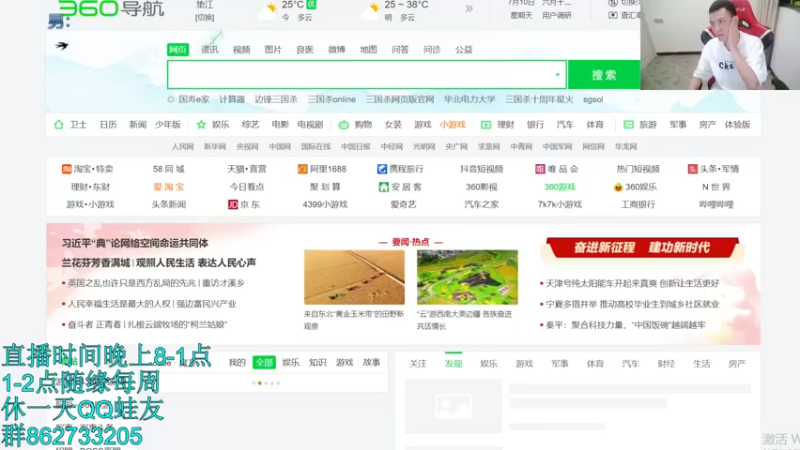Viewport: 800px width, 450px height.
Task: Click today's weather cloud icon
Action: coord(268,10)
